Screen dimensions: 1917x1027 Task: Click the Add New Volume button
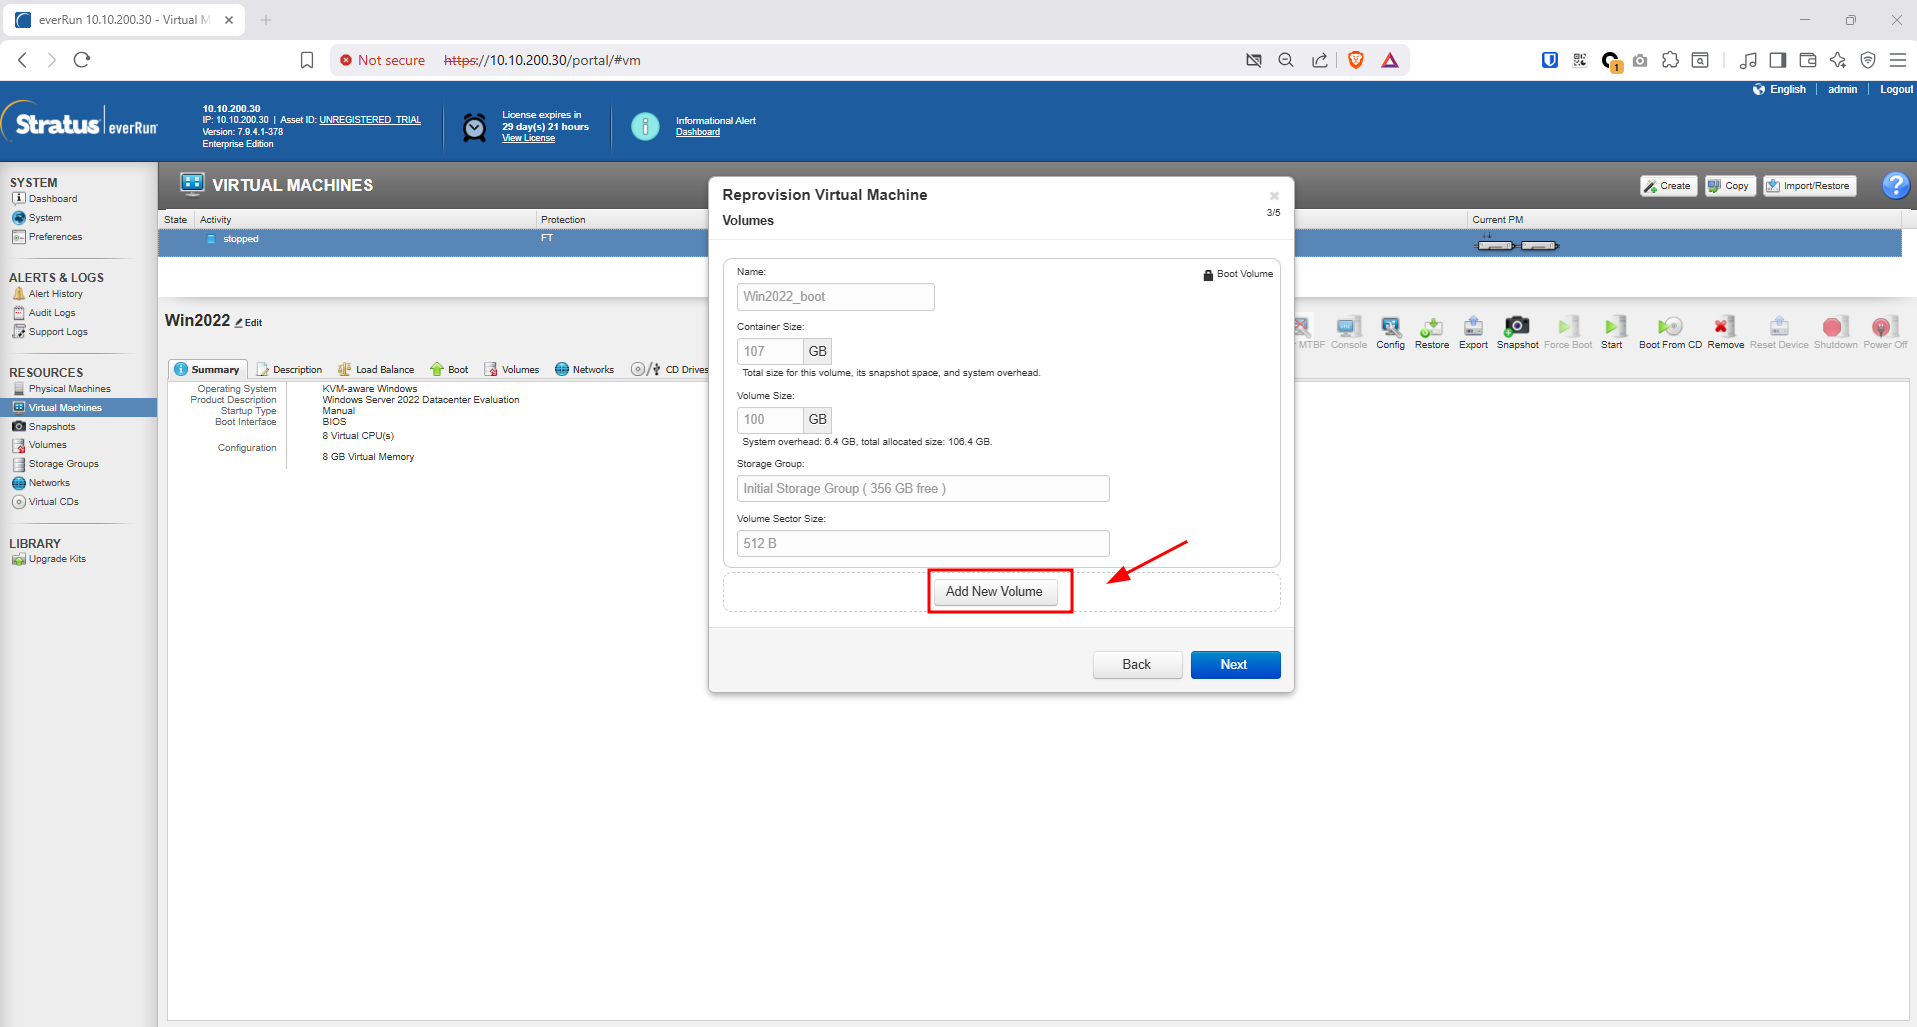tap(994, 592)
